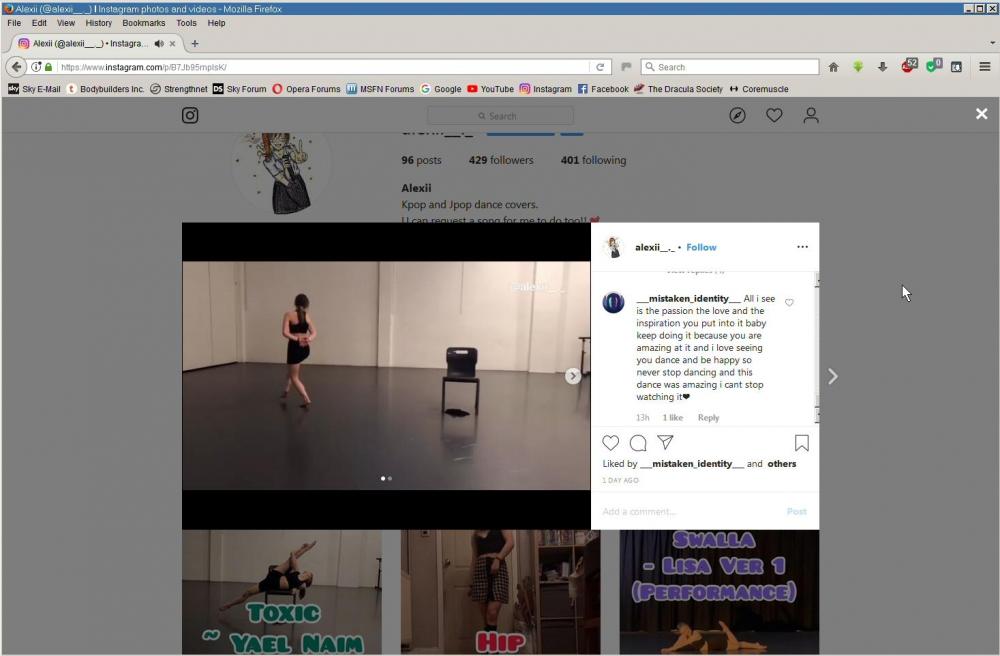Advance to next slide in the carousel
Image resolution: width=1000 pixels, height=656 pixels.
coord(573,376)
